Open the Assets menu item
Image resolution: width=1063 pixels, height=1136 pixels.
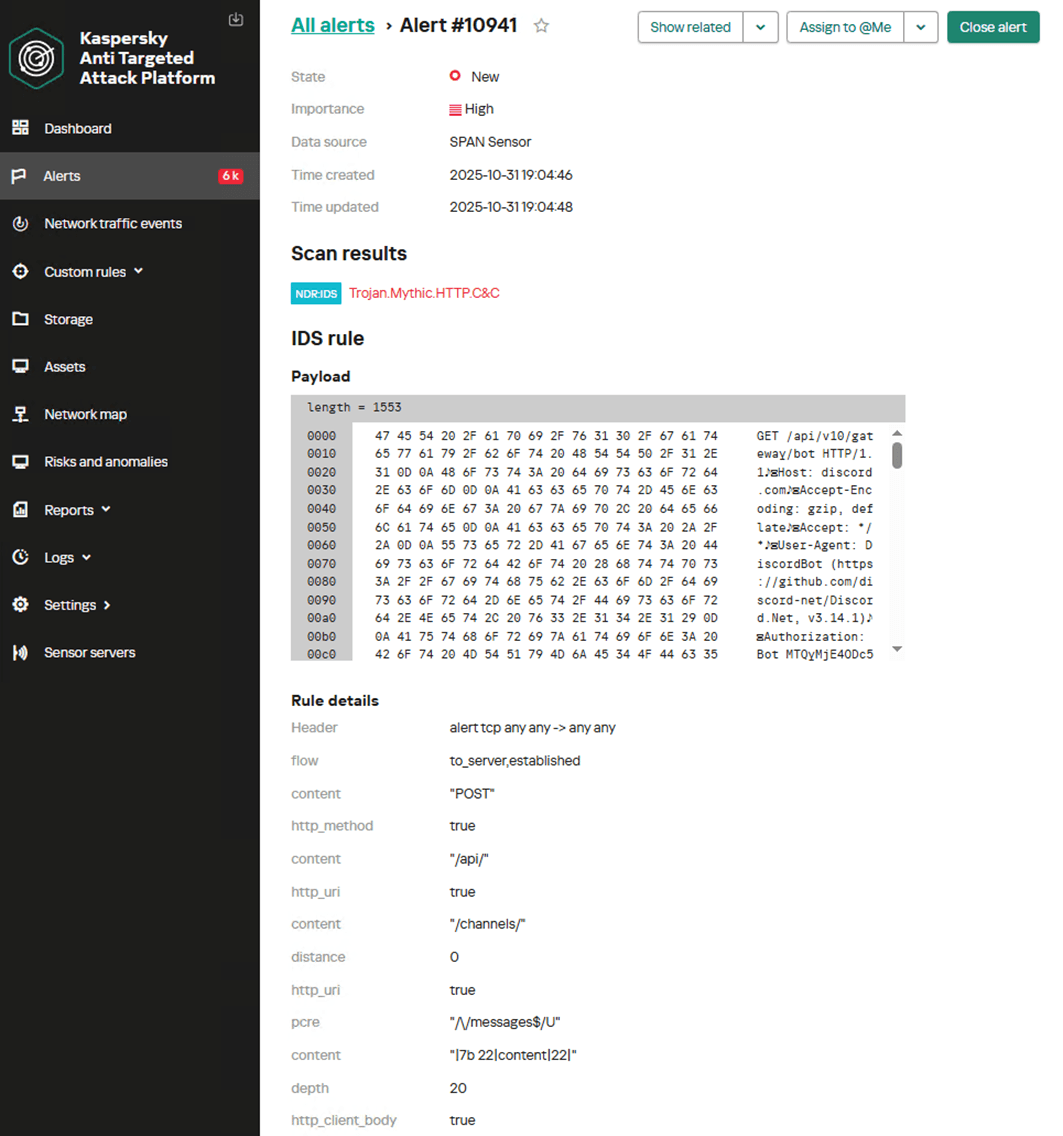[65, 367]
